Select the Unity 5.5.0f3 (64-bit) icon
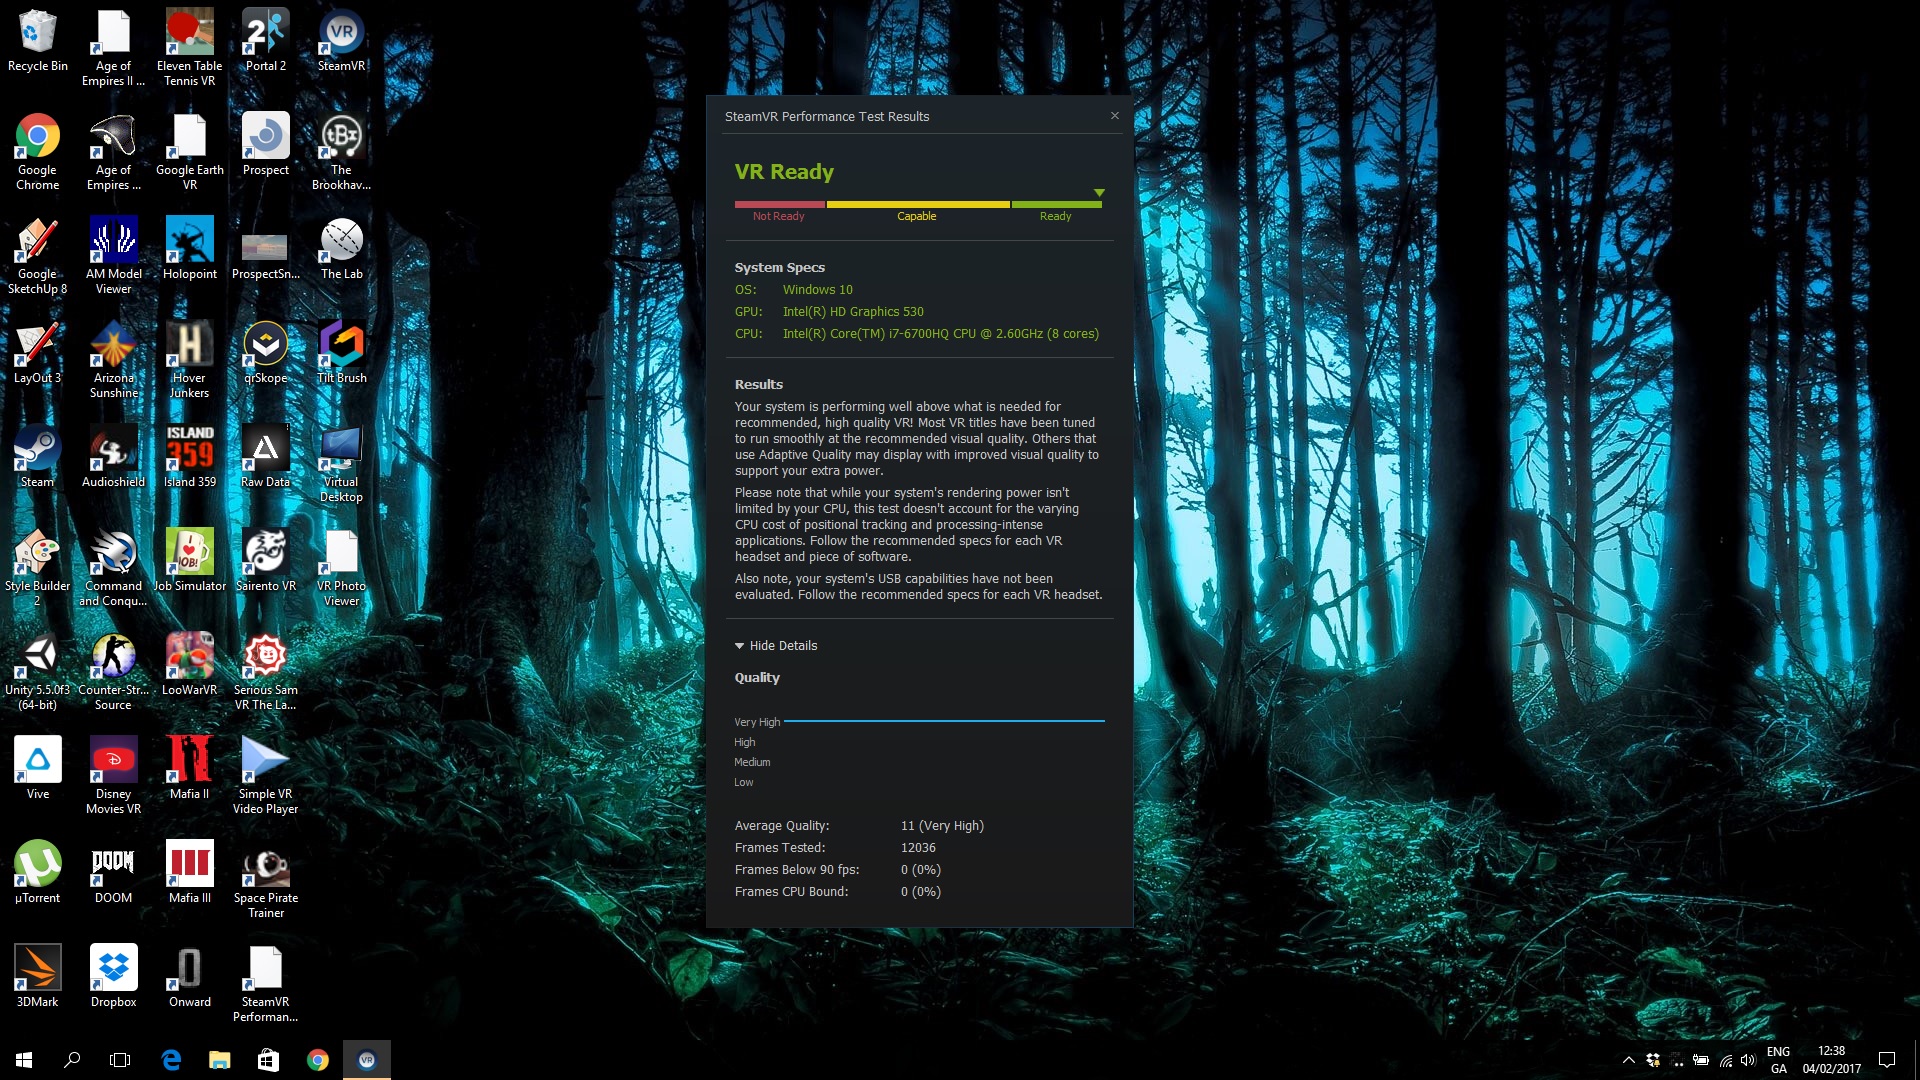Screen dimensions: 1920x1080 tap(38, 672)
